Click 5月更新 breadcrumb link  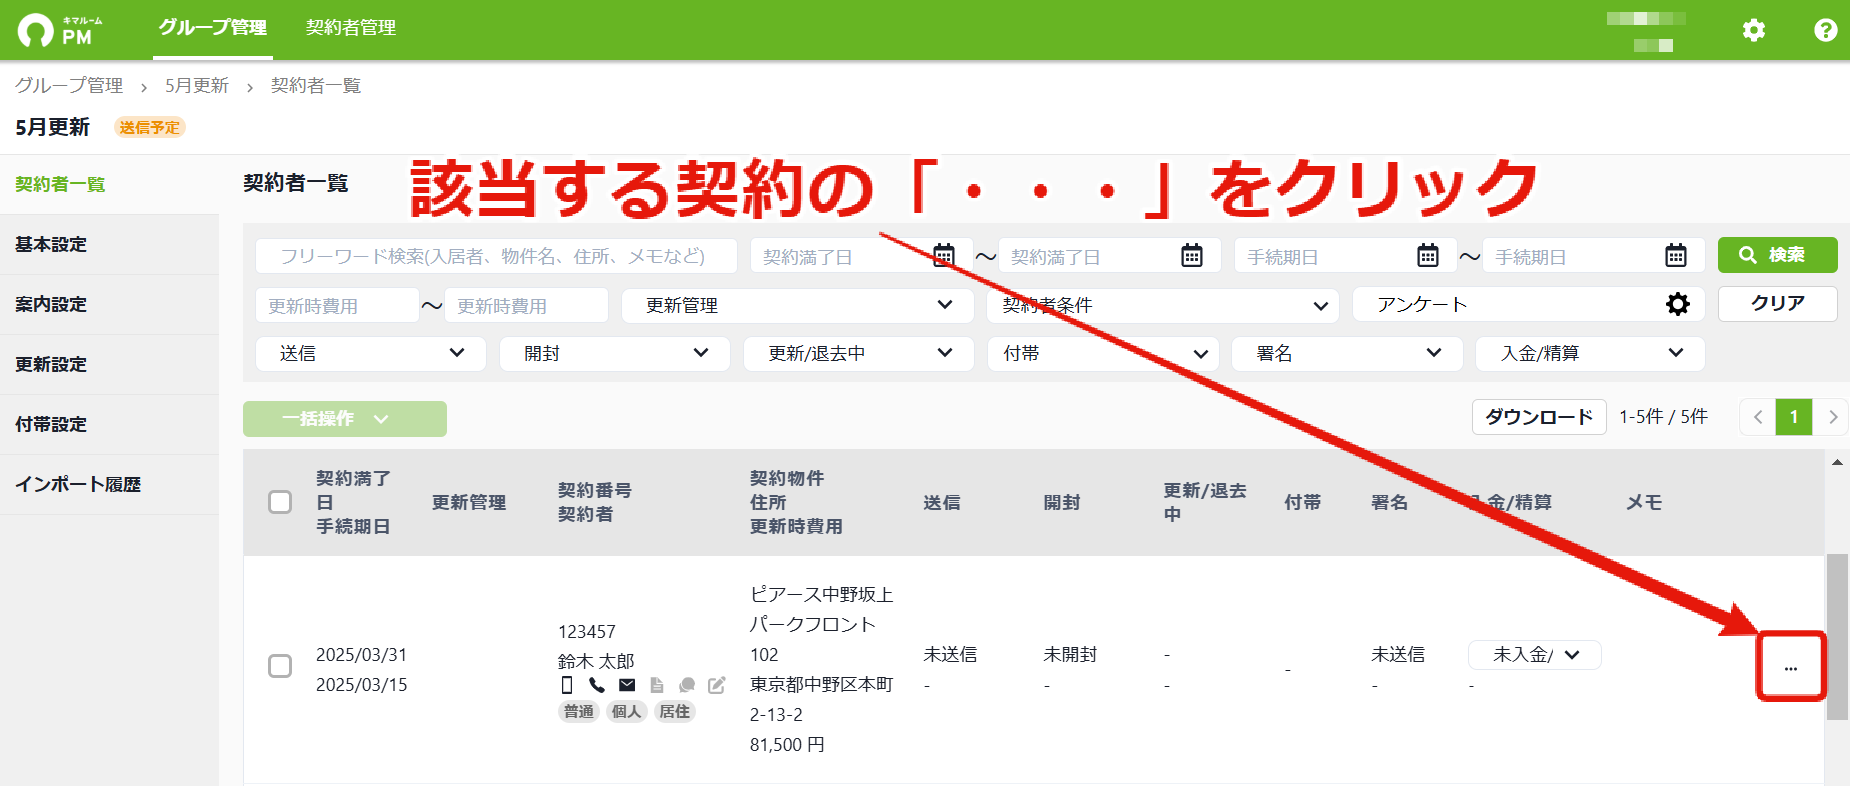point(197,86)
